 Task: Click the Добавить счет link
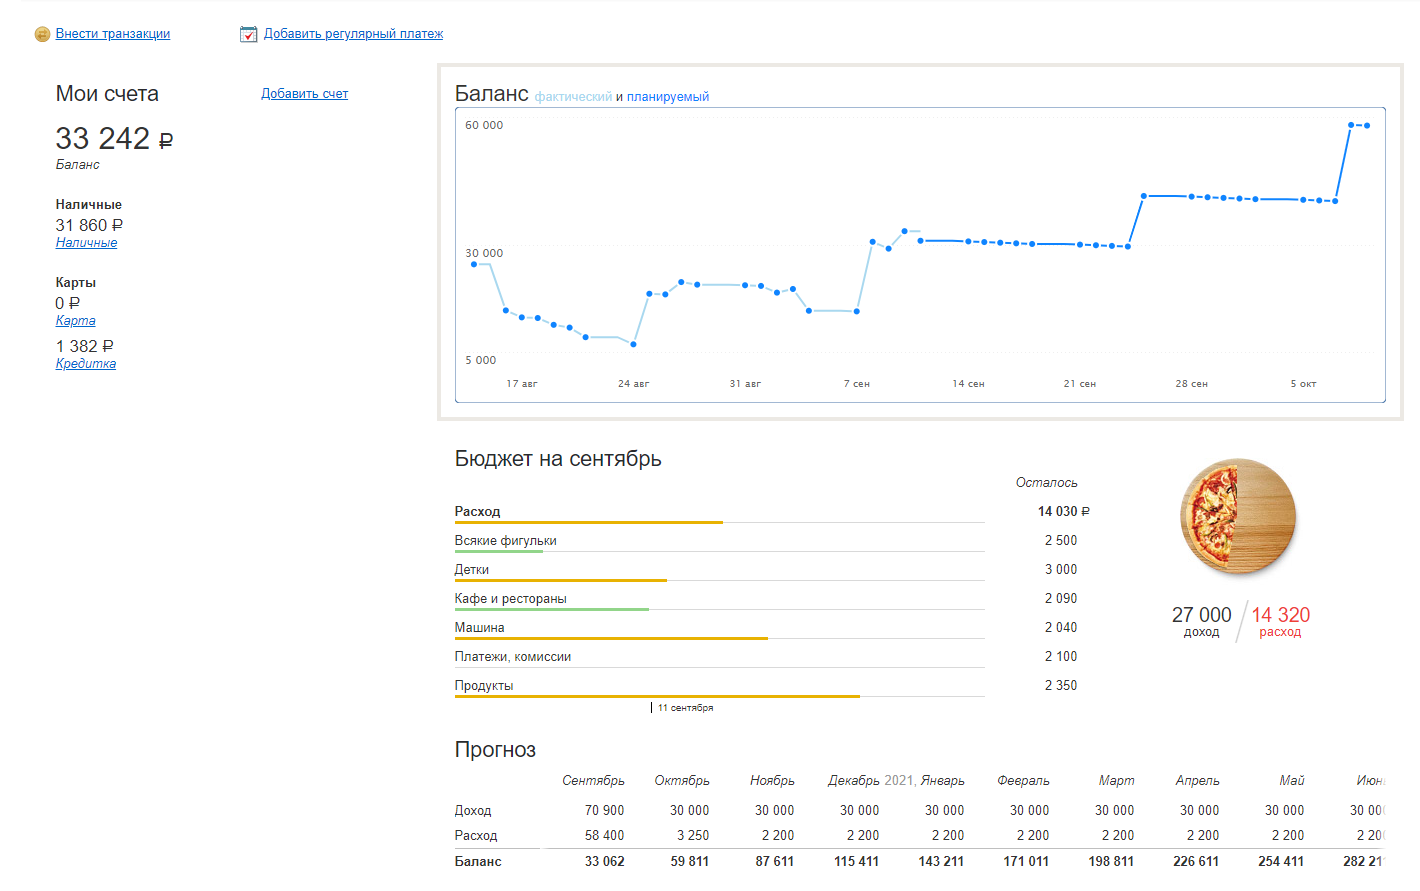(305, 94)
